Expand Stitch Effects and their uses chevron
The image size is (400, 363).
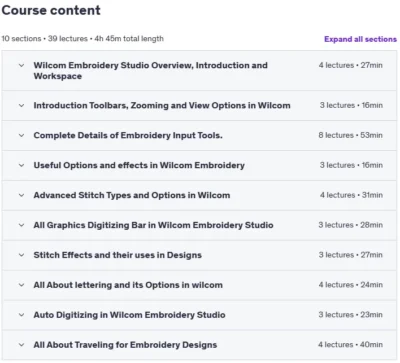click(21, 255)
